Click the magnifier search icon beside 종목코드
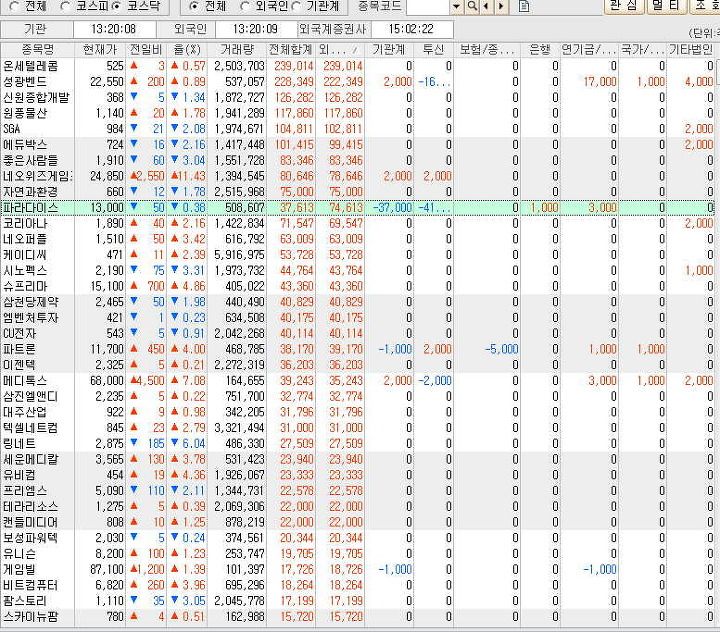Image resolution: width=720 pixels, height=632 pixels. tap(472, 6)
